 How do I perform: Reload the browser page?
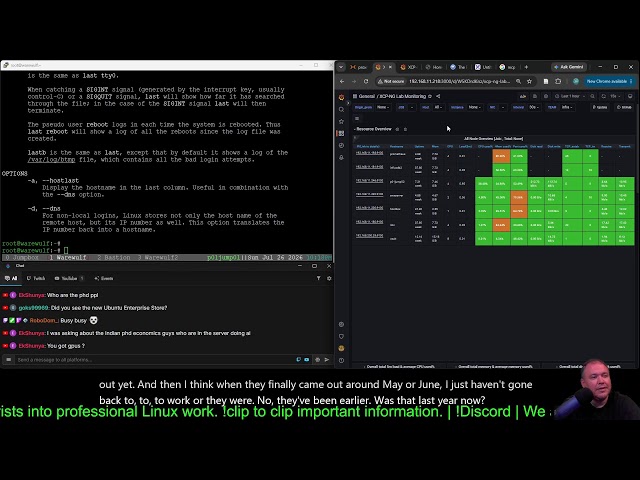point(366,81)
